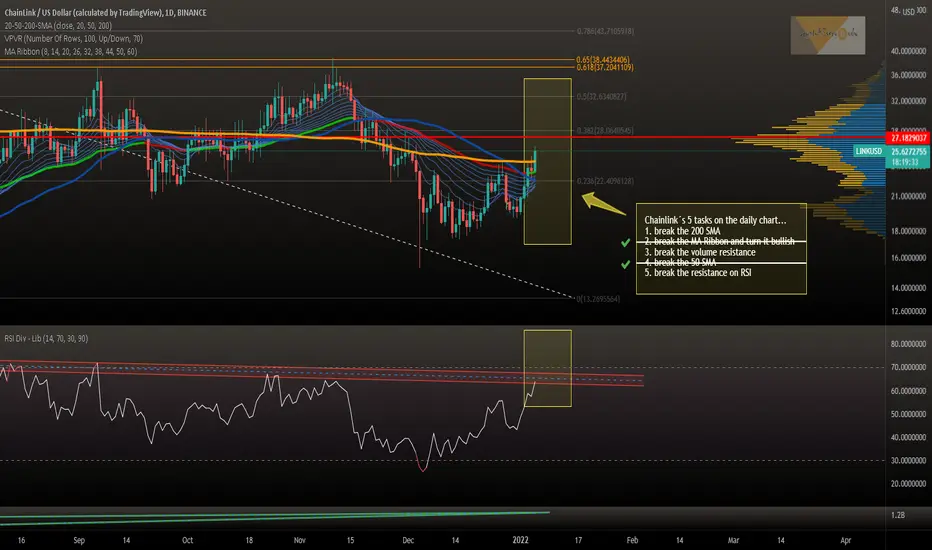932x550 pixels.
Task: Click 18.0000000 on the price axis
Action: click(908, 231)
